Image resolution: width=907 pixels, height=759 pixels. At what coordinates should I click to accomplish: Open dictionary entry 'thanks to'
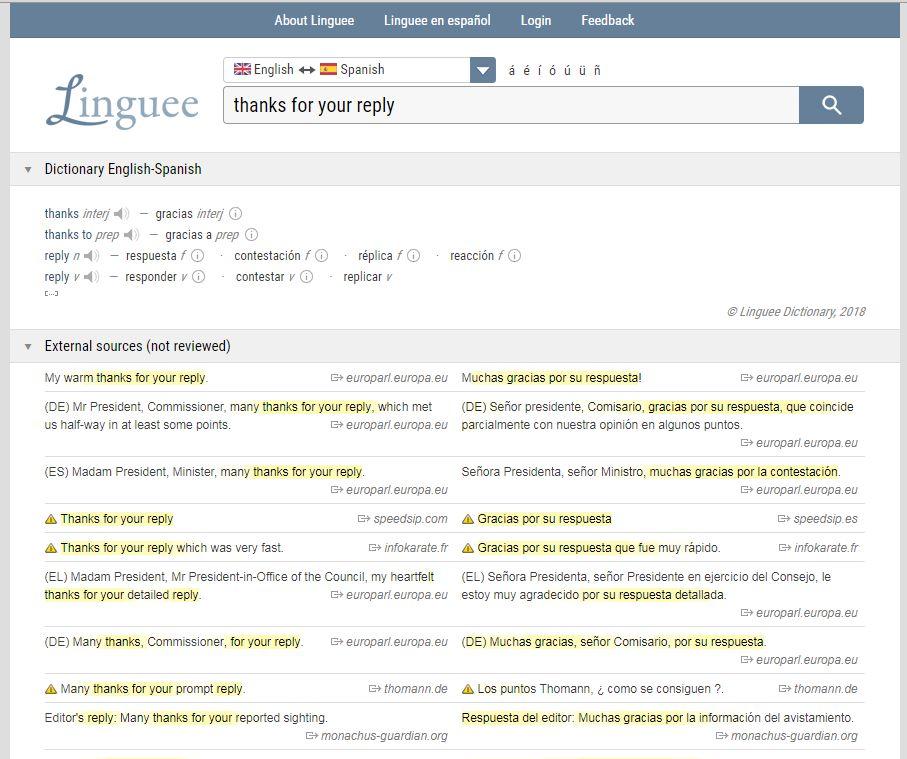[x=68, y=235]
